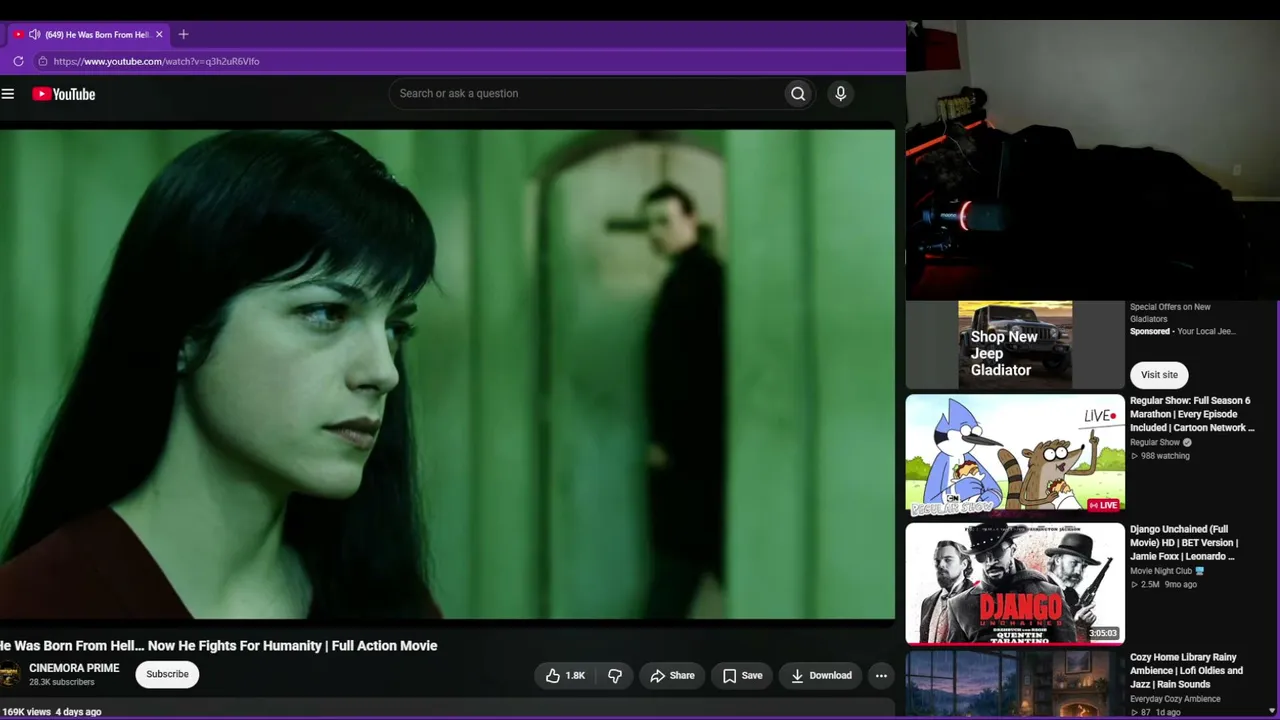Download the video
The height and width of the screenshot is (720, 1280).
pyautogui.click(x=821, y=676)
